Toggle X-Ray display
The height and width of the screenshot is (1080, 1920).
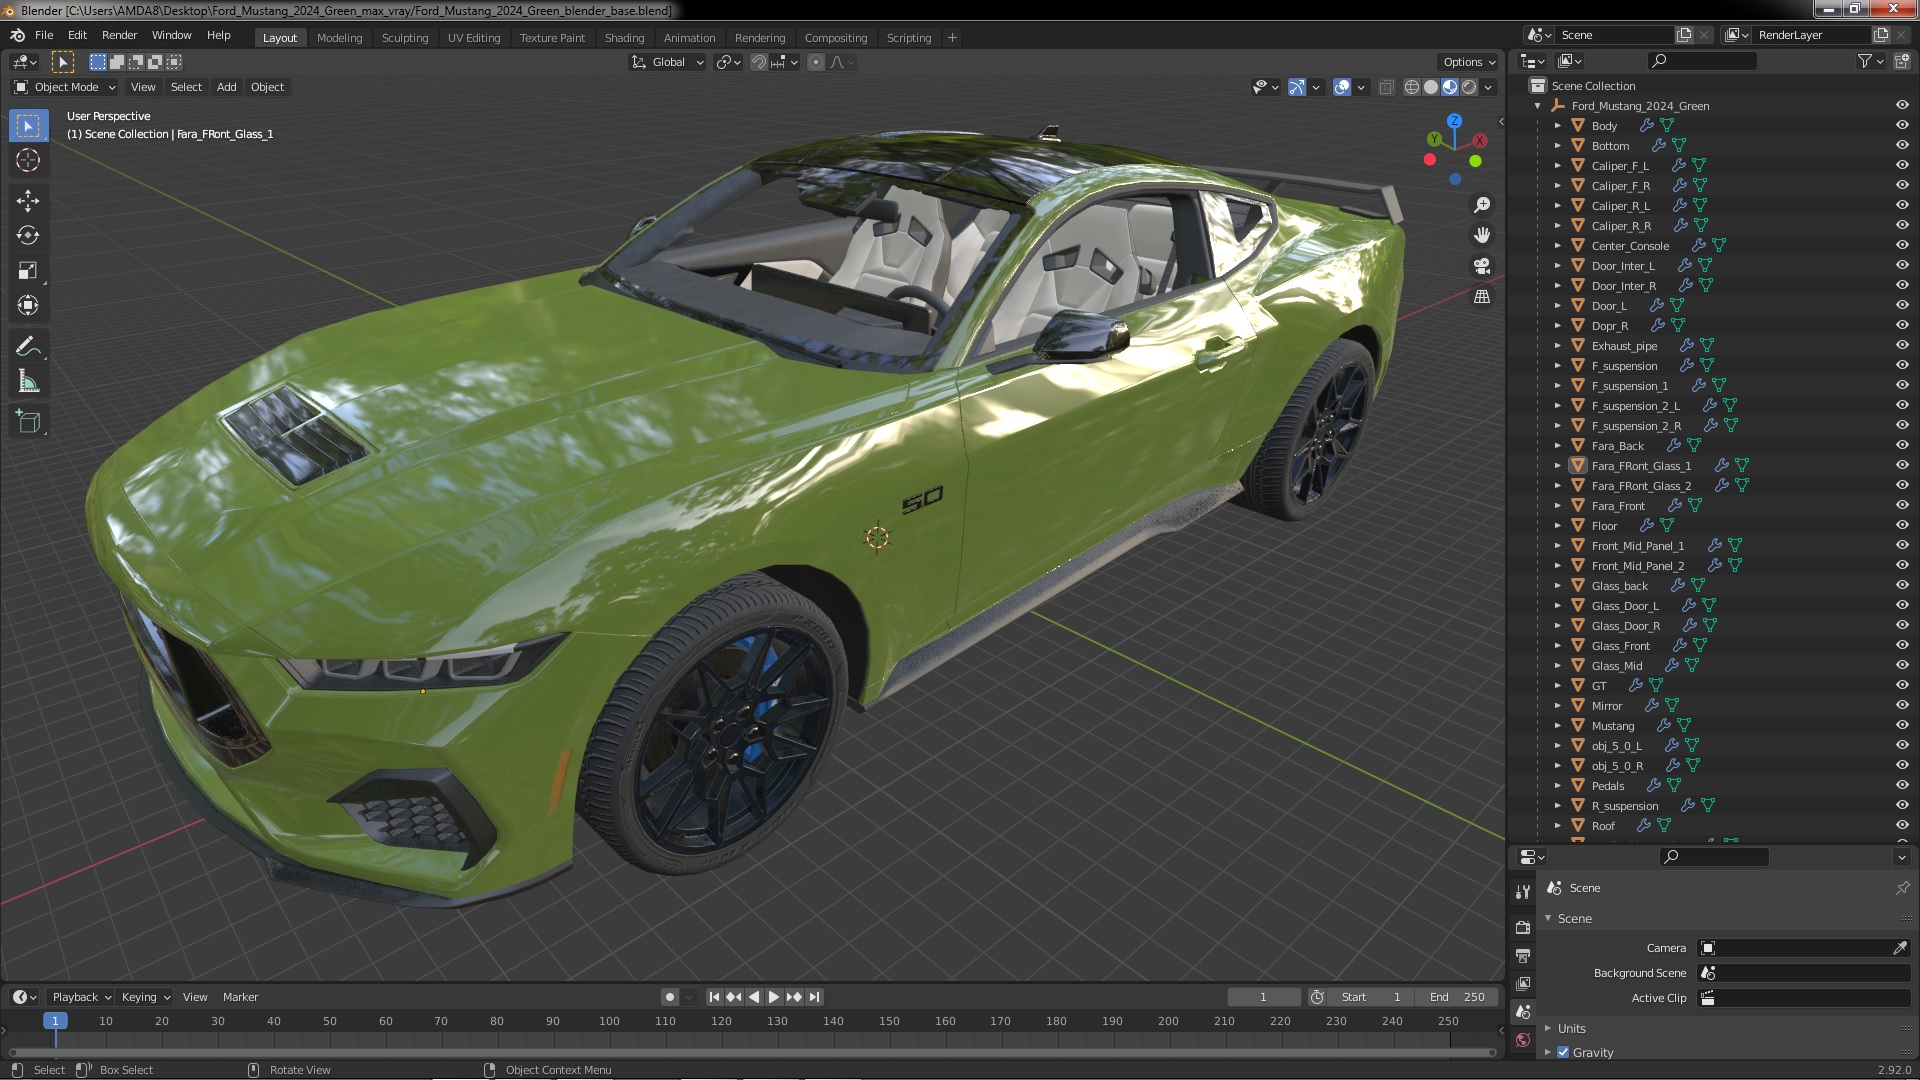[x=1386, y=87]
